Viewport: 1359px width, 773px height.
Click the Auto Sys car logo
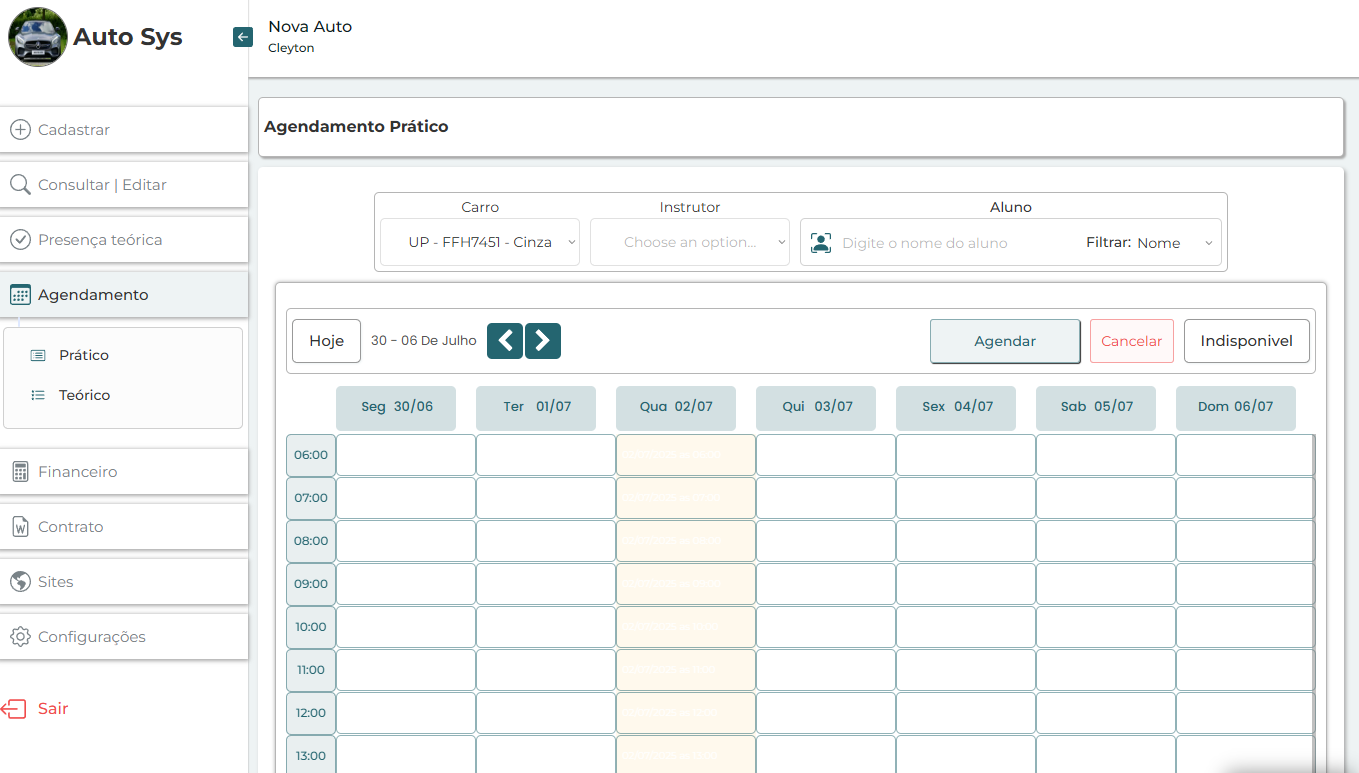[38, 37]
